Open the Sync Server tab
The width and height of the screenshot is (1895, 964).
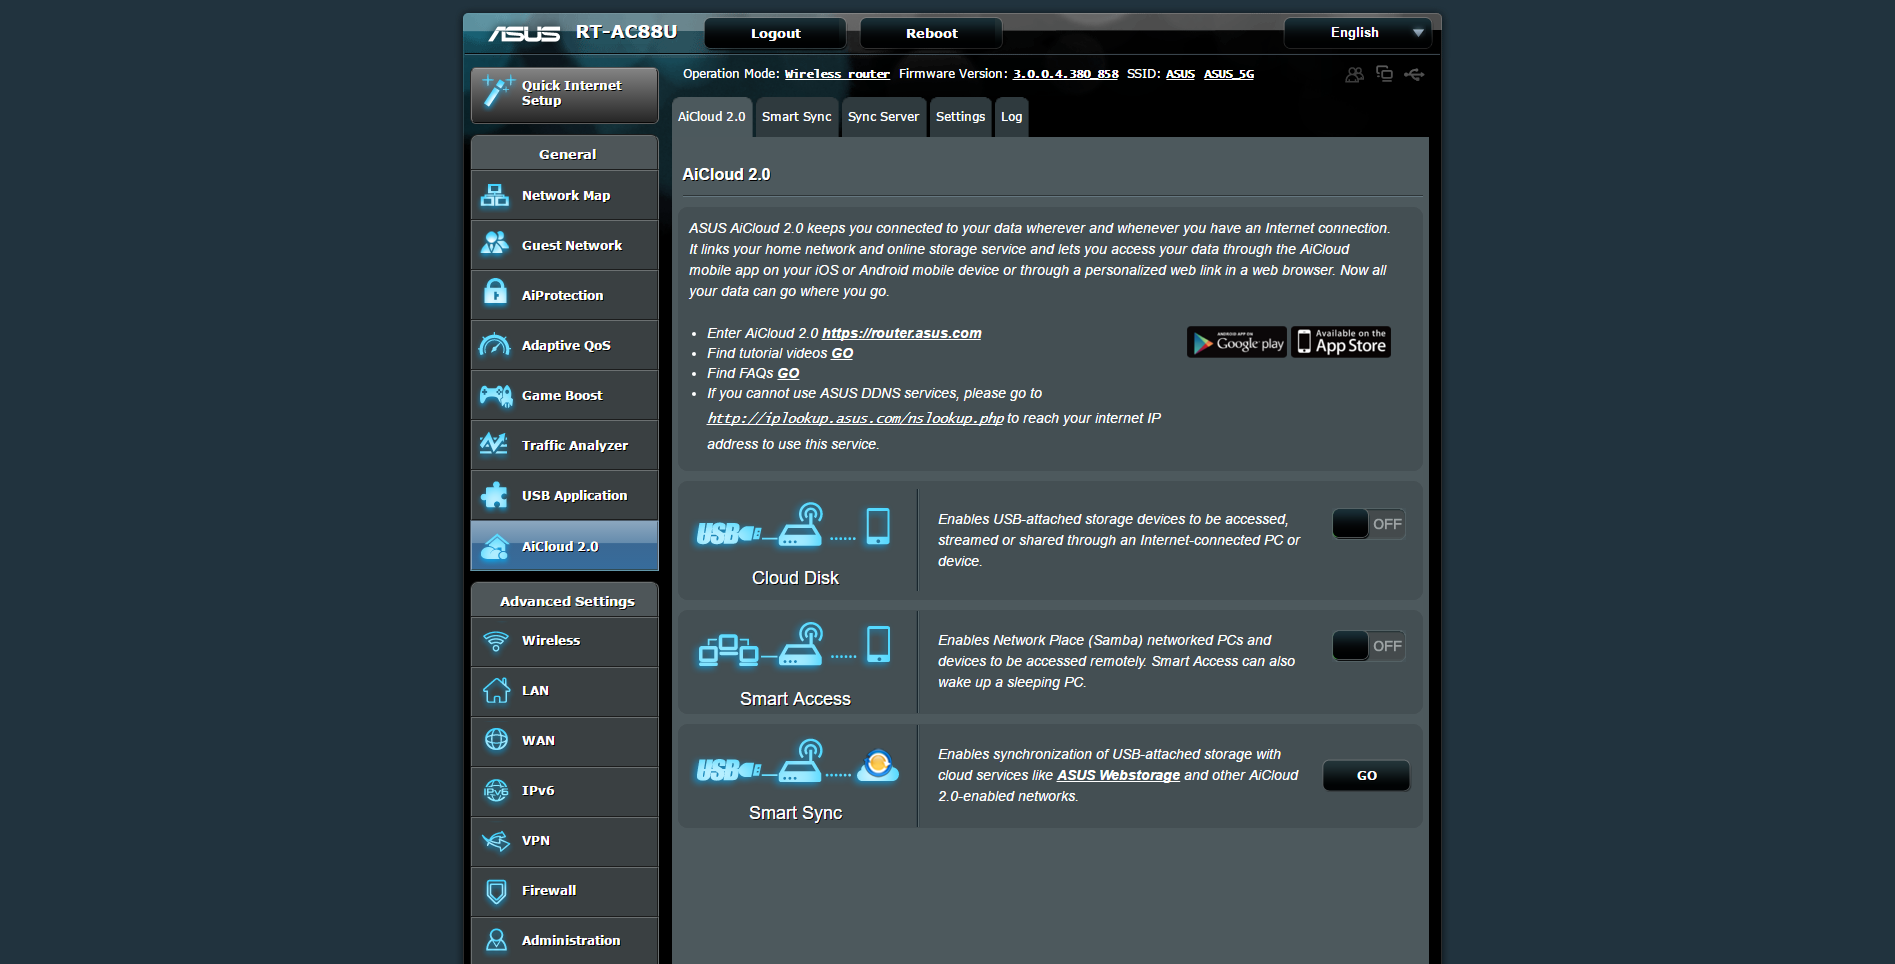(884, 117)
